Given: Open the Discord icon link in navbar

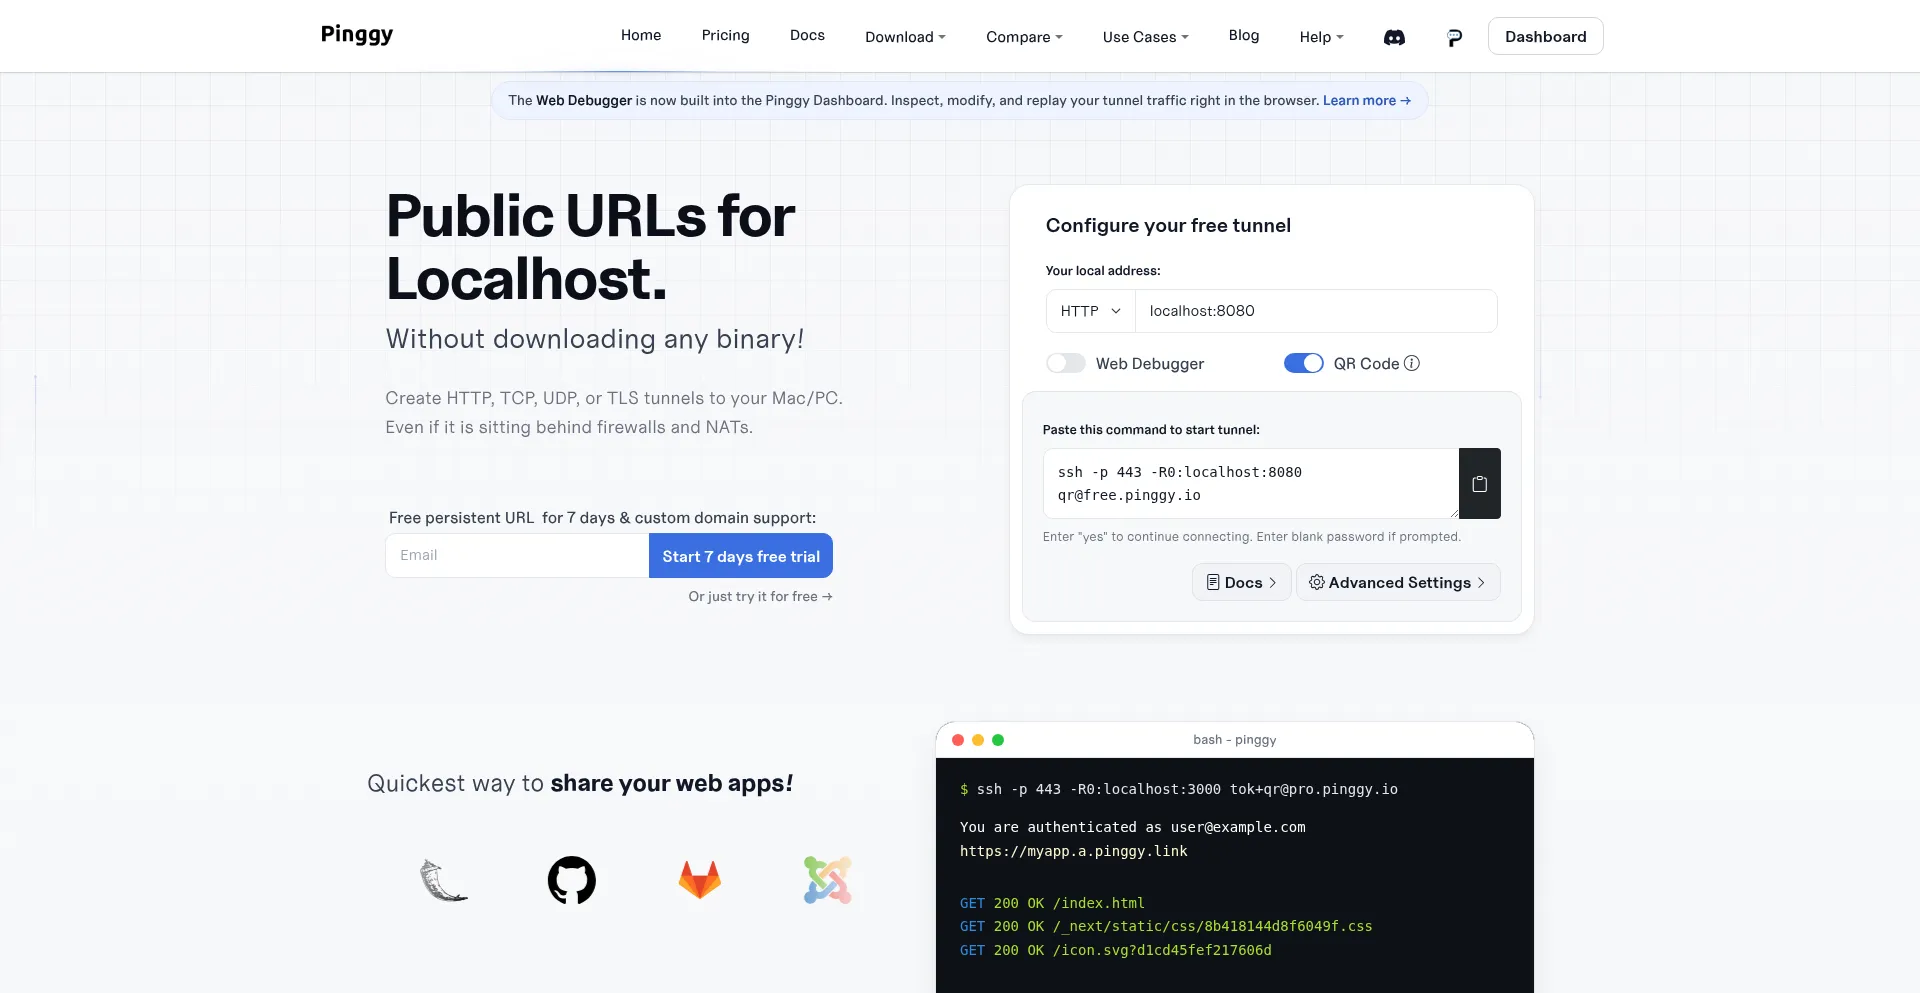Looking at the screenshot, I should point(1394,37).
